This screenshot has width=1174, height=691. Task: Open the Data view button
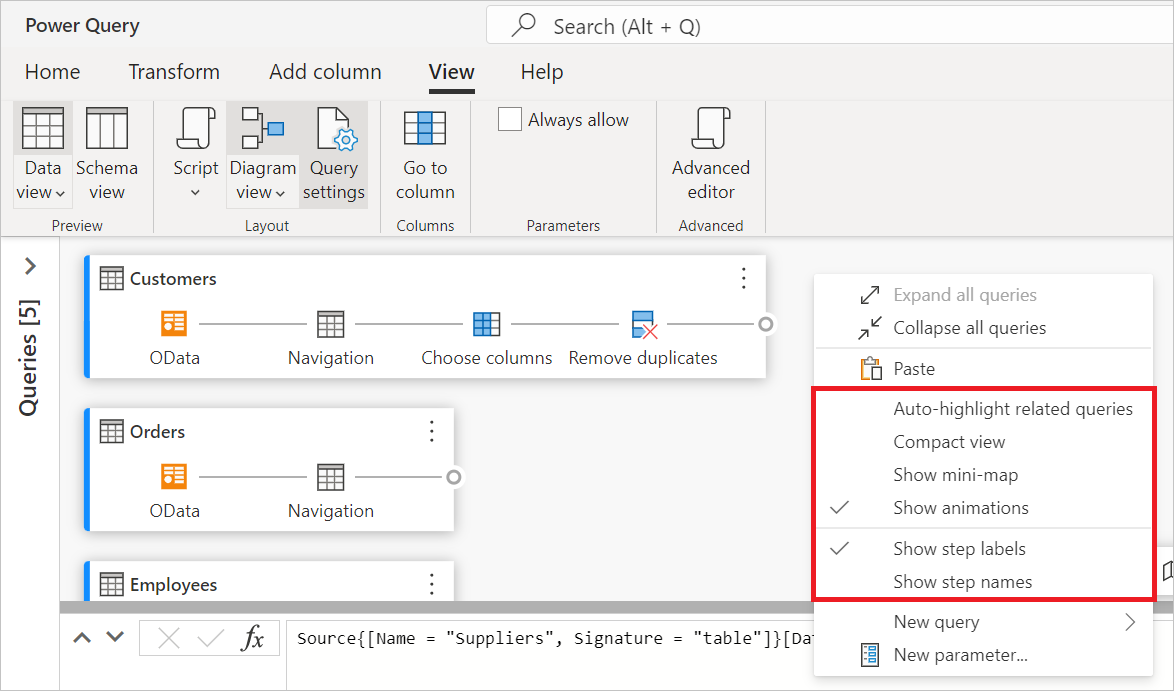pos(43,154)
